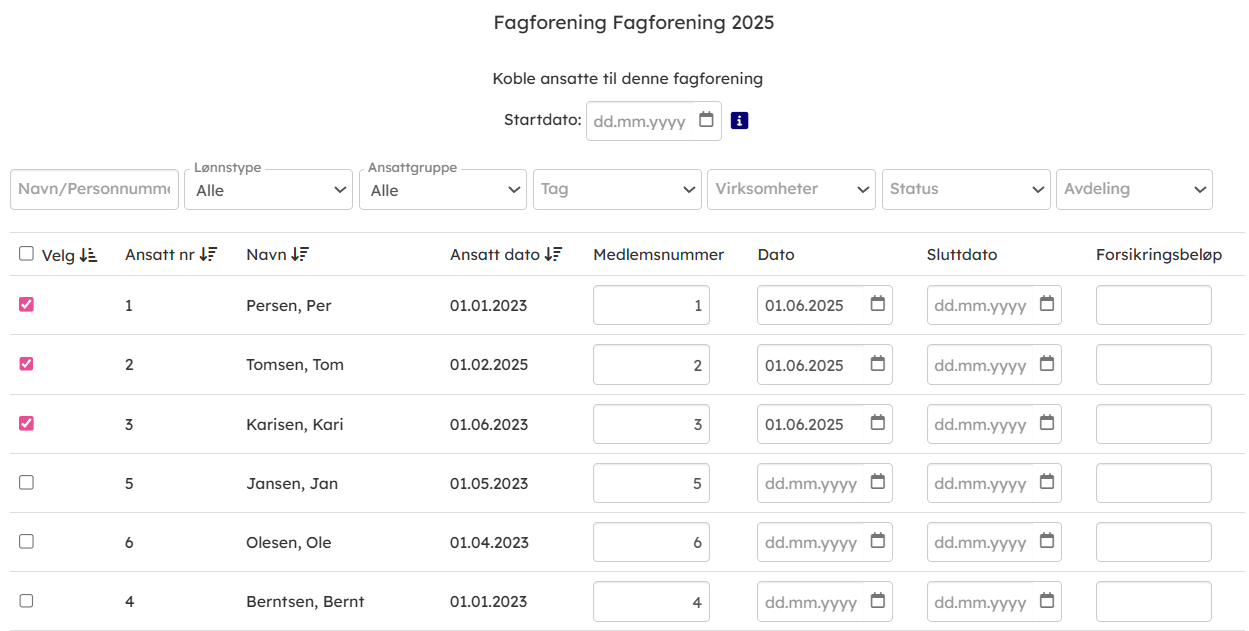Sort the table by Ansatt nr
Screen dimensions: 1249x631
(208, 255)
